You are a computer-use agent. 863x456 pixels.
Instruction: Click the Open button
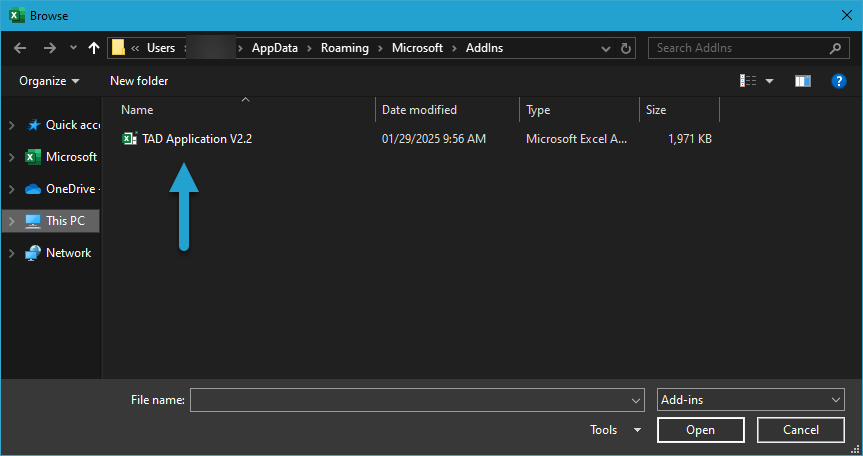tap(701, 430)
